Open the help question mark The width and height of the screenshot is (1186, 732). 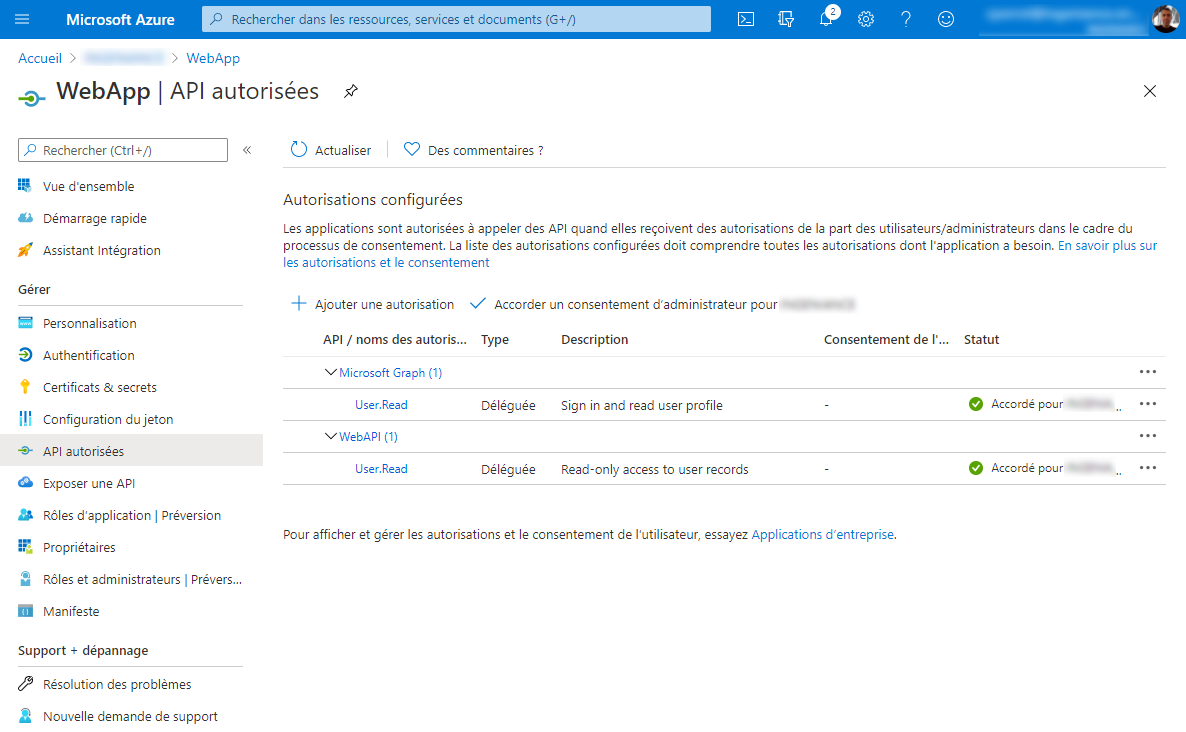pyautogui.click(x=905, y=20)
